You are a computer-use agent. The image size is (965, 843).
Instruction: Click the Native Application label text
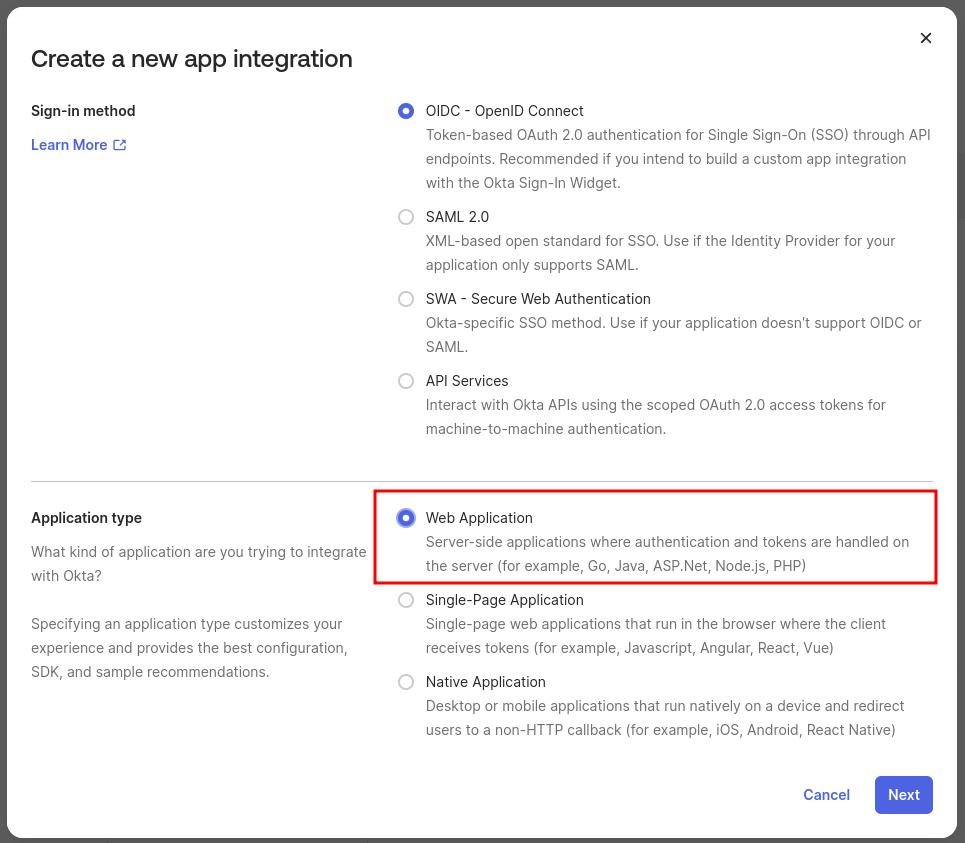point(485,682)
